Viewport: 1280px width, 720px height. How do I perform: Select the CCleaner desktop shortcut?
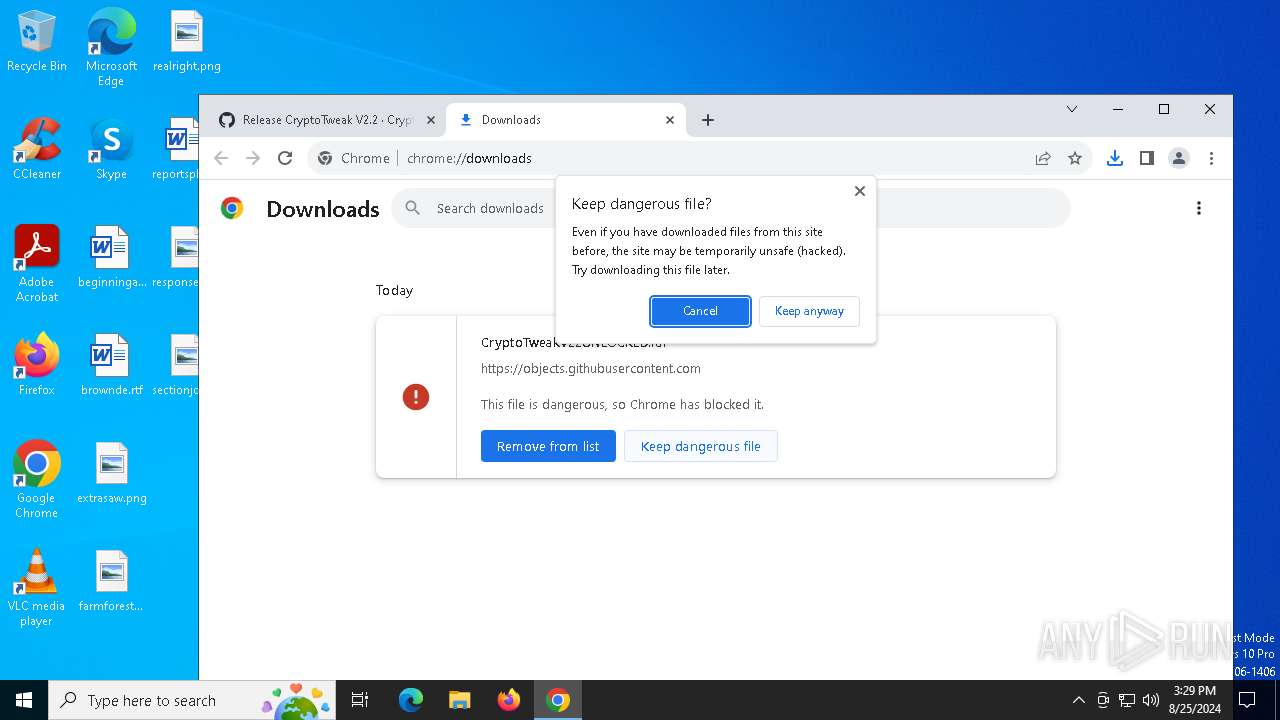click(37, 148)
